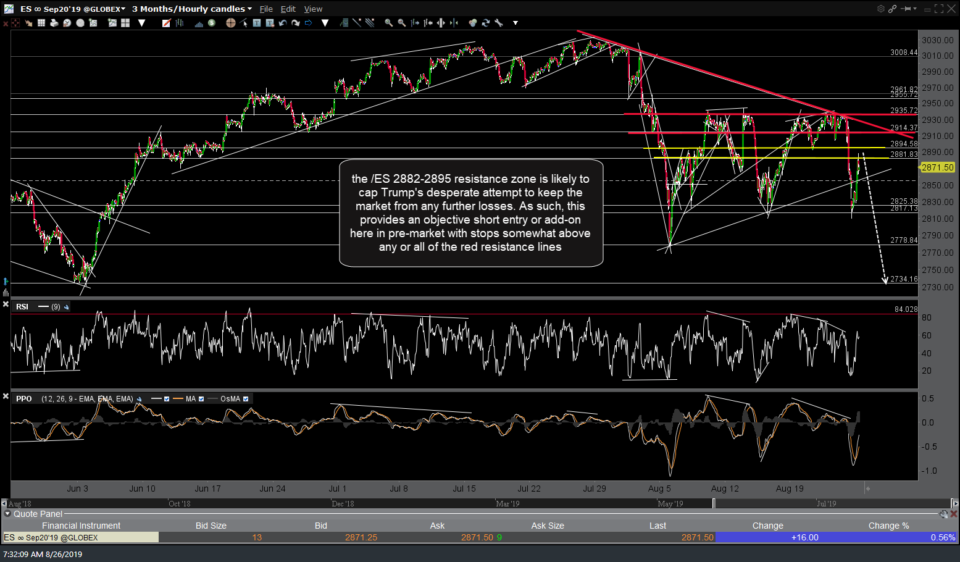Image resolution: width=960 pixels, height=562 pixels.
Task: Click the mountain area chart icon
Action: tap(199, 23)
